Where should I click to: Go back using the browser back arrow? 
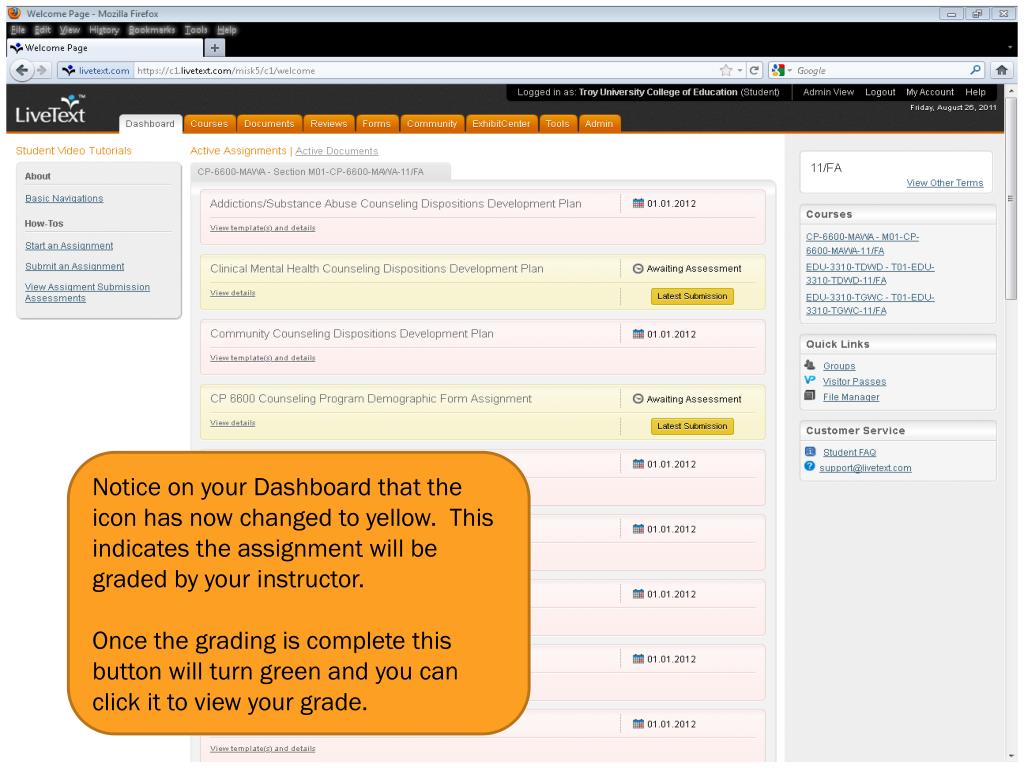22,70
